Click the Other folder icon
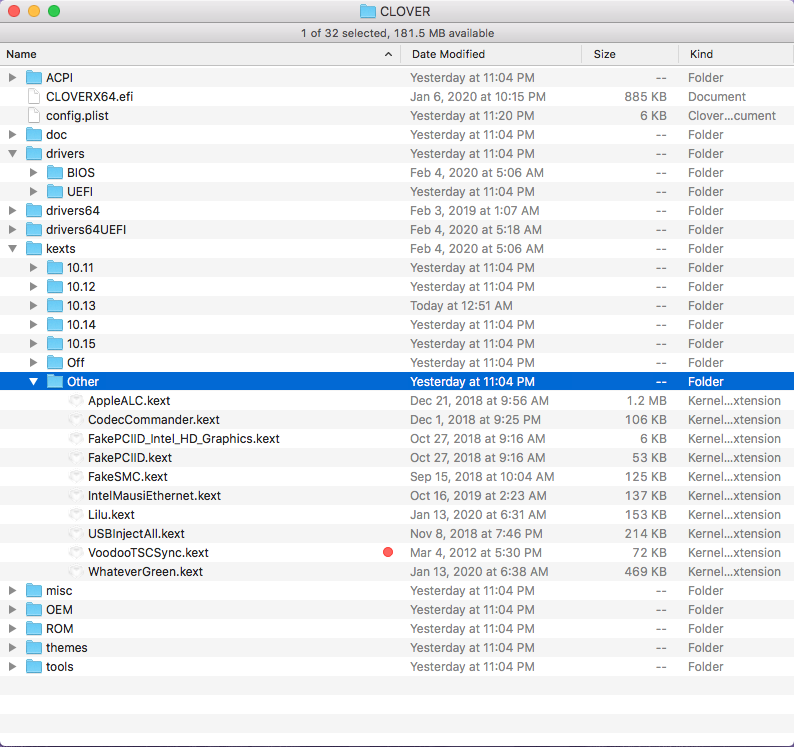This screenshot has width=794, height=747. point(55,381)
